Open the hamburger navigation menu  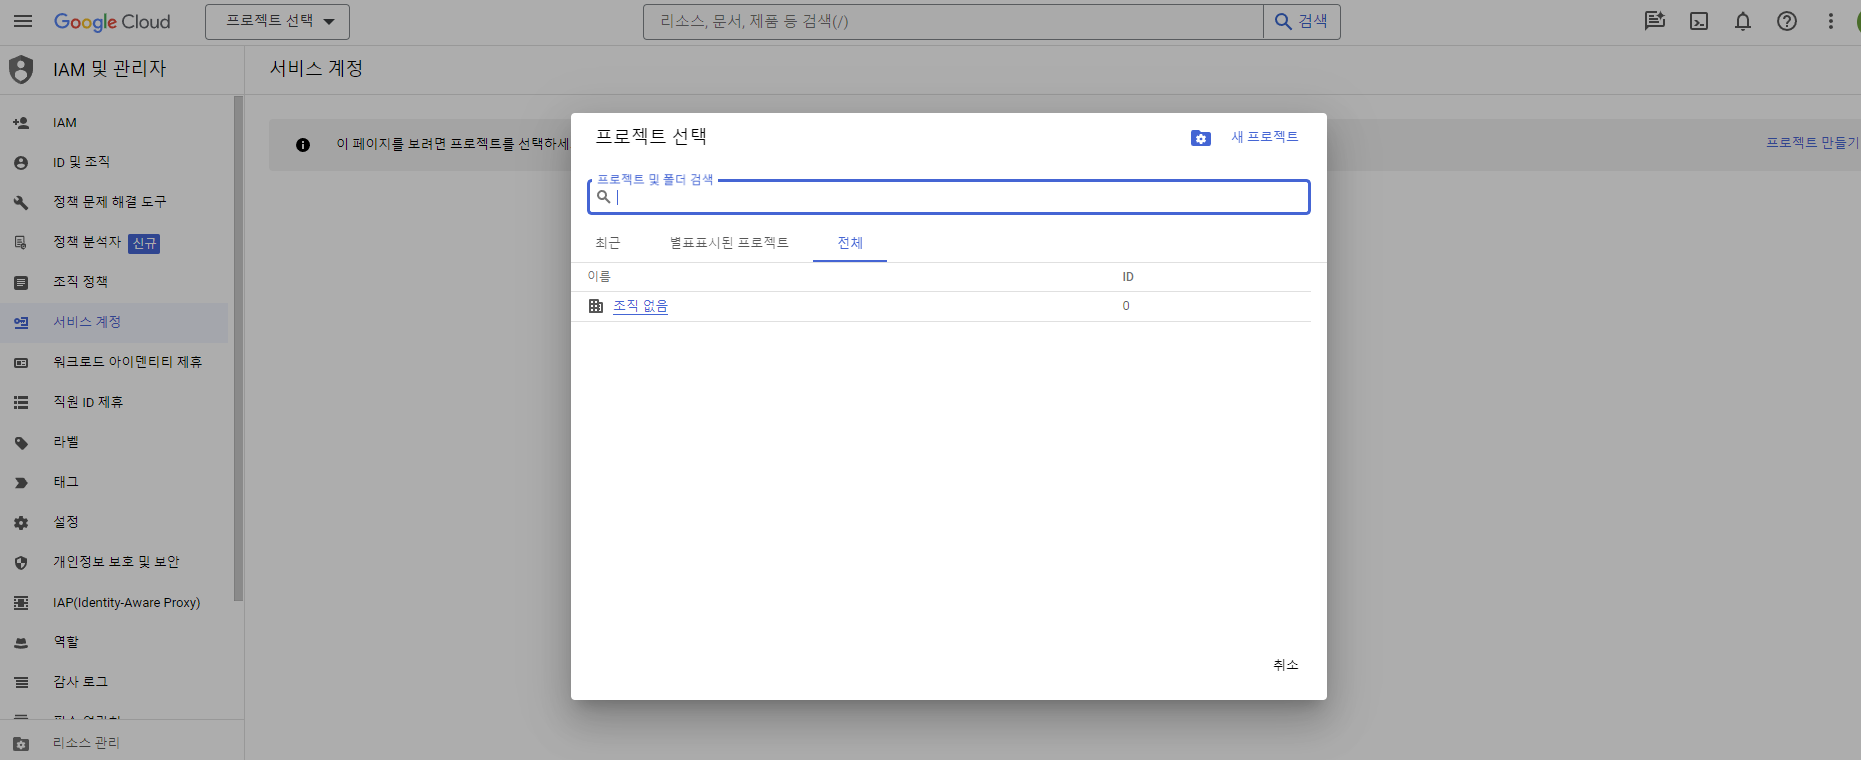coord(23,21)
